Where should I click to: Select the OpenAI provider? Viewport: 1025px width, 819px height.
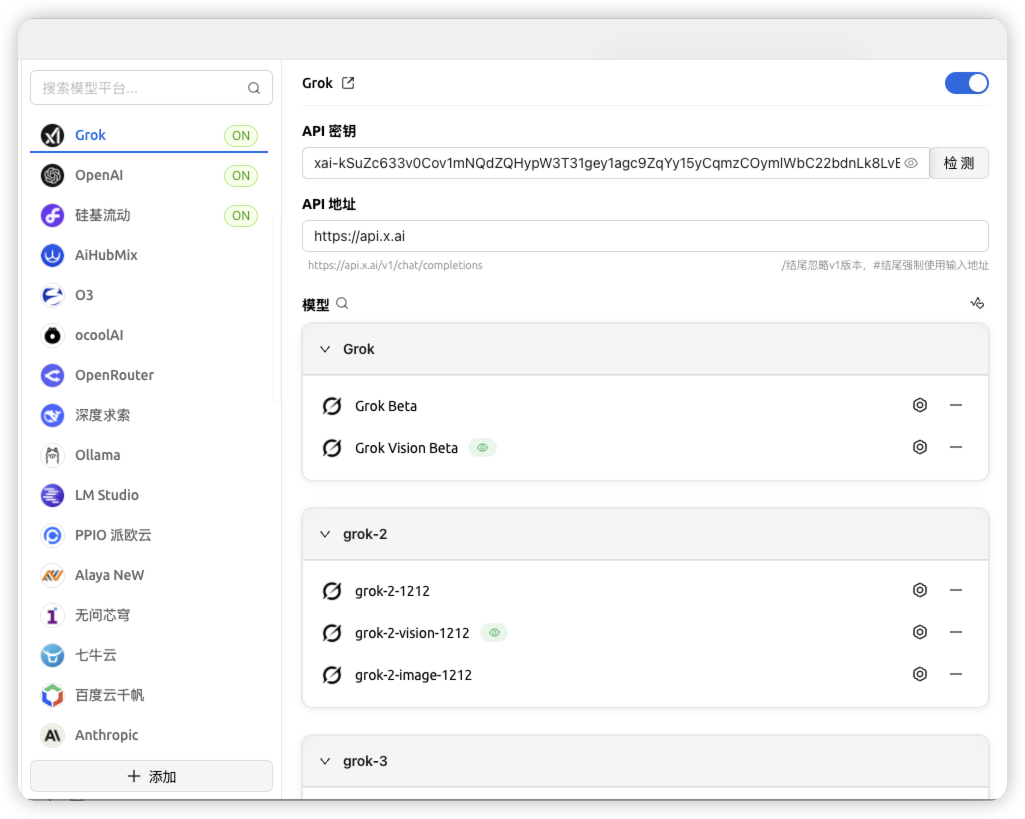149,175
